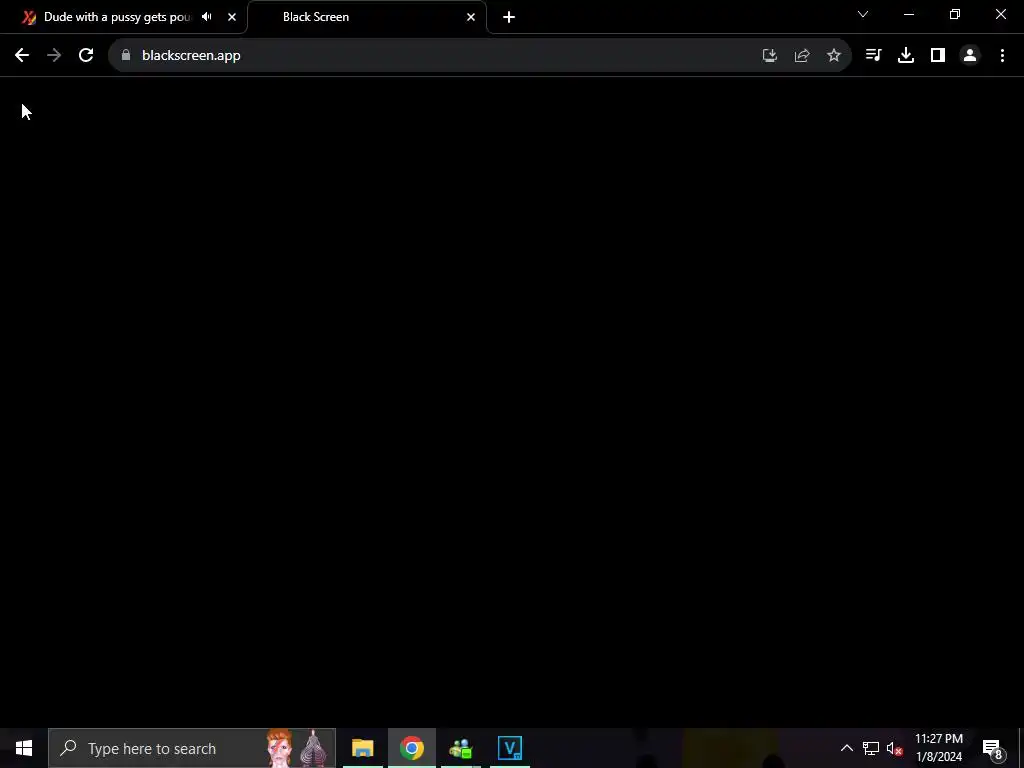The image size is (1024, 768).
Task: Reload the blackscreen.app page
Action: 86,56
